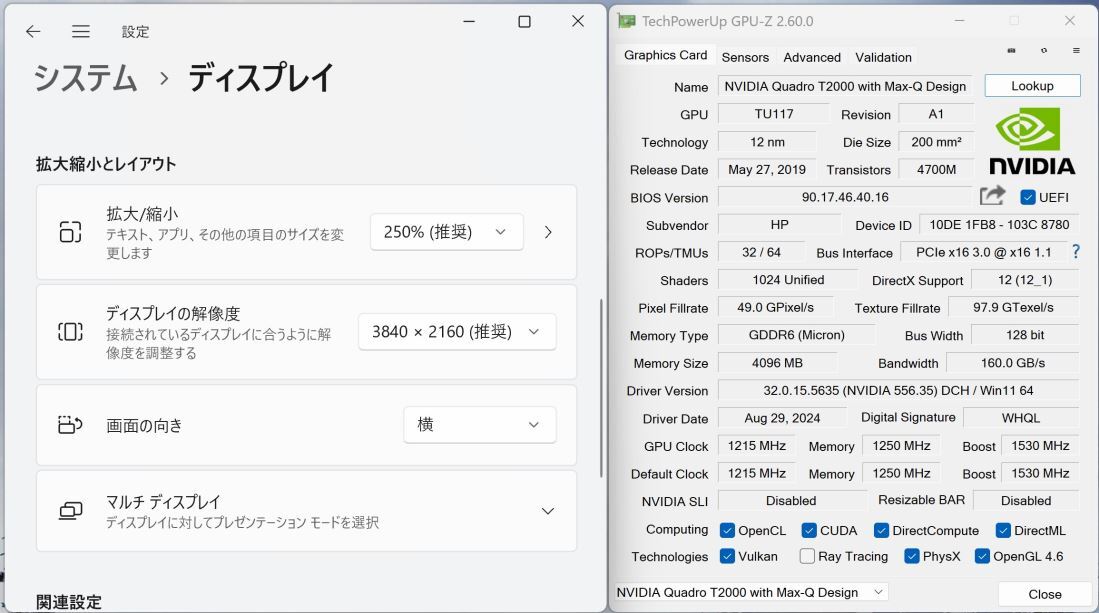This screenshot has width=1099, height=613.
Task: Click the GDDR6 (Micron) memory type value
Action: [796, 335]
